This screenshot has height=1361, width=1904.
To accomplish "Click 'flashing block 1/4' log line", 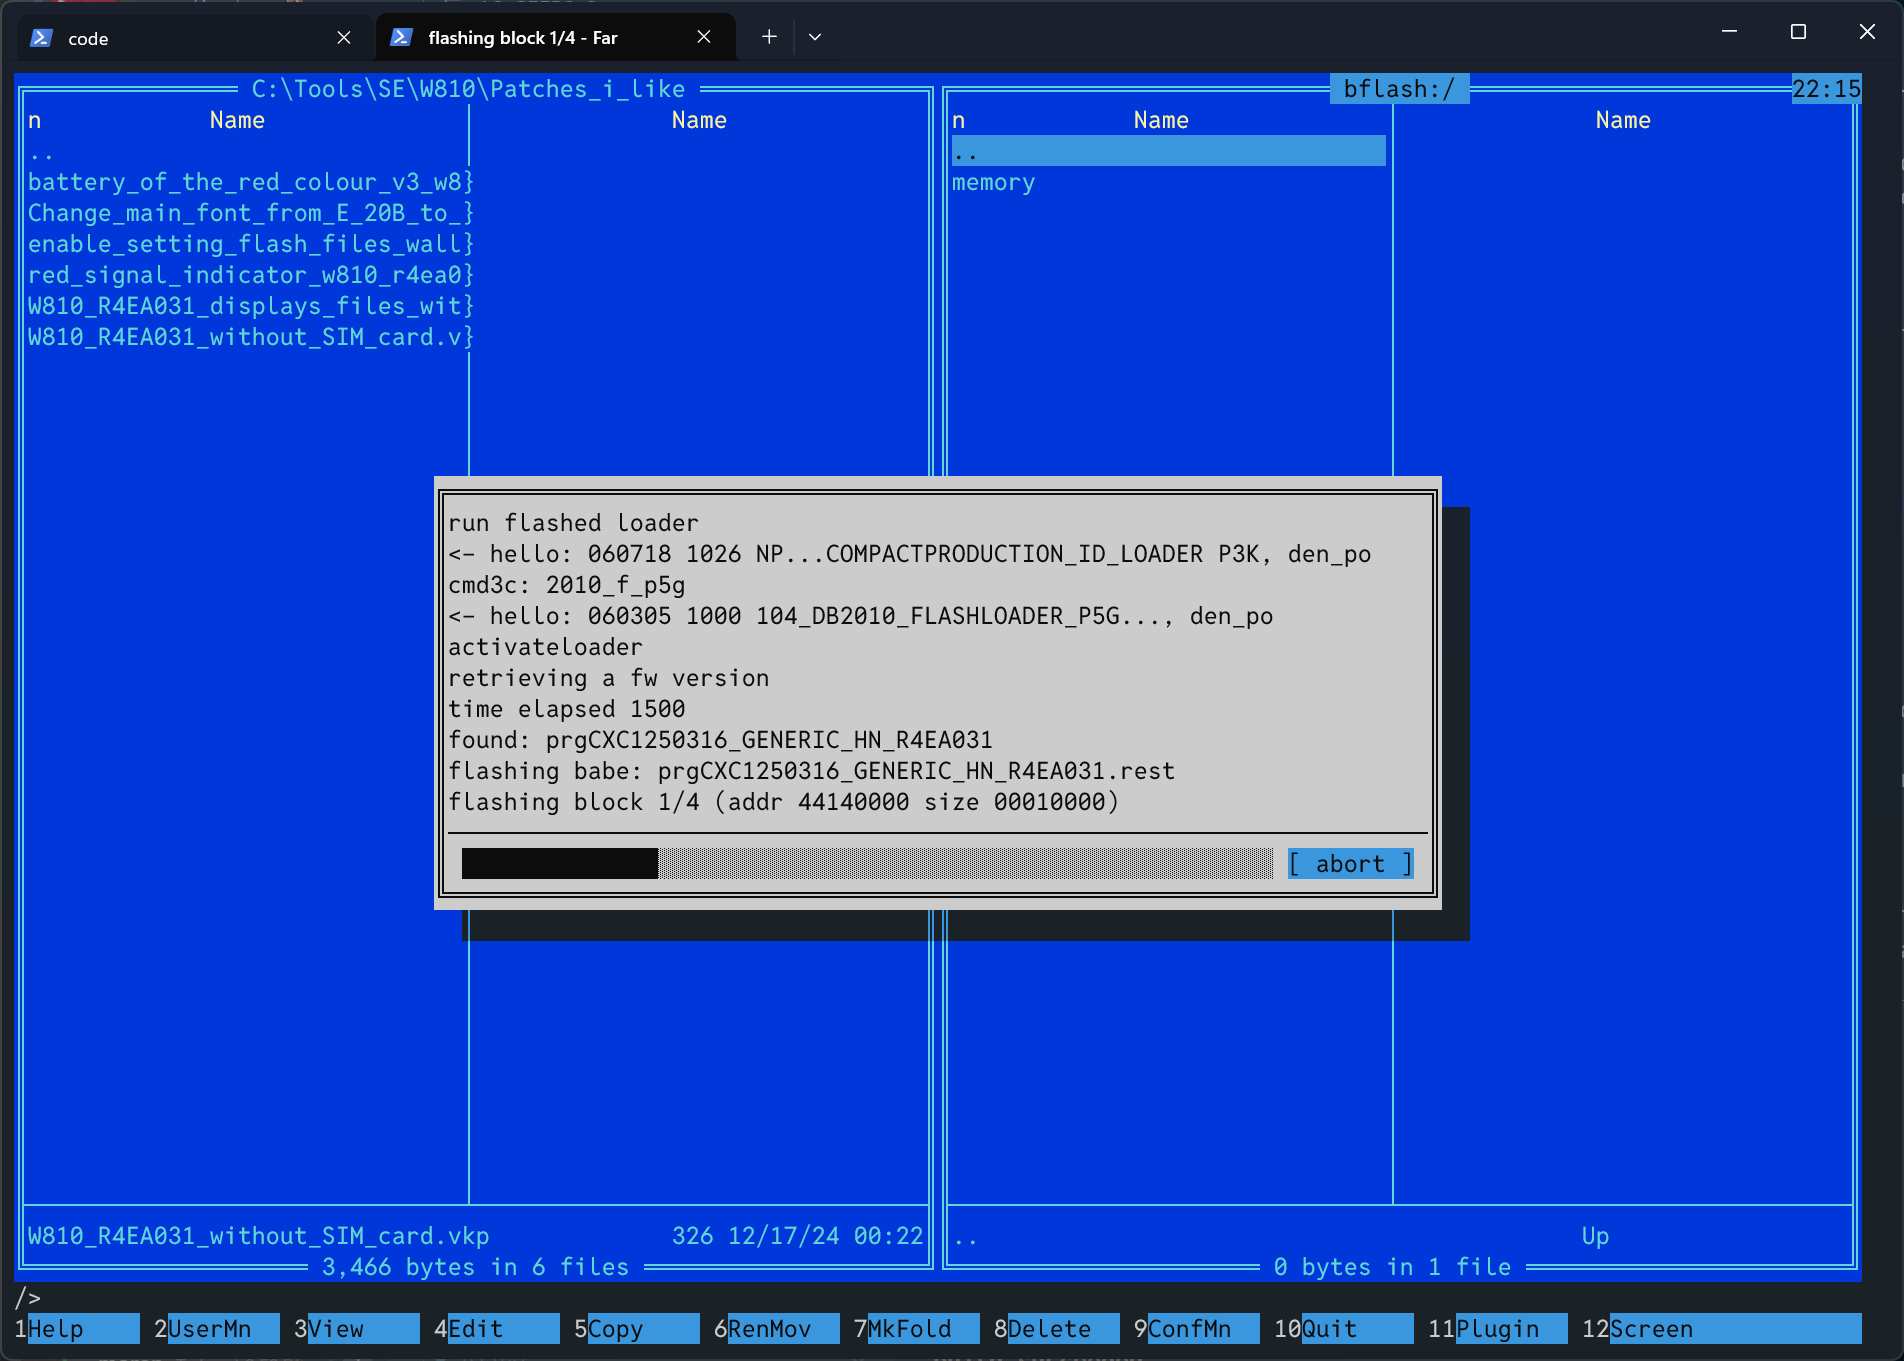I will (783, 802).
